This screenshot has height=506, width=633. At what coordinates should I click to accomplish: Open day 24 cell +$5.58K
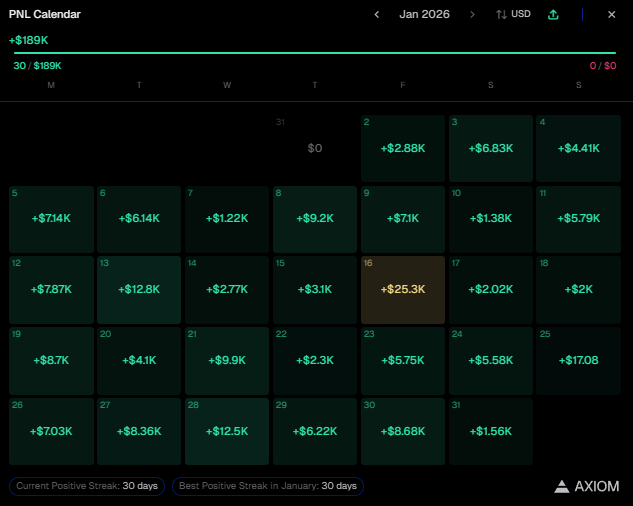(x=491, y=361)
